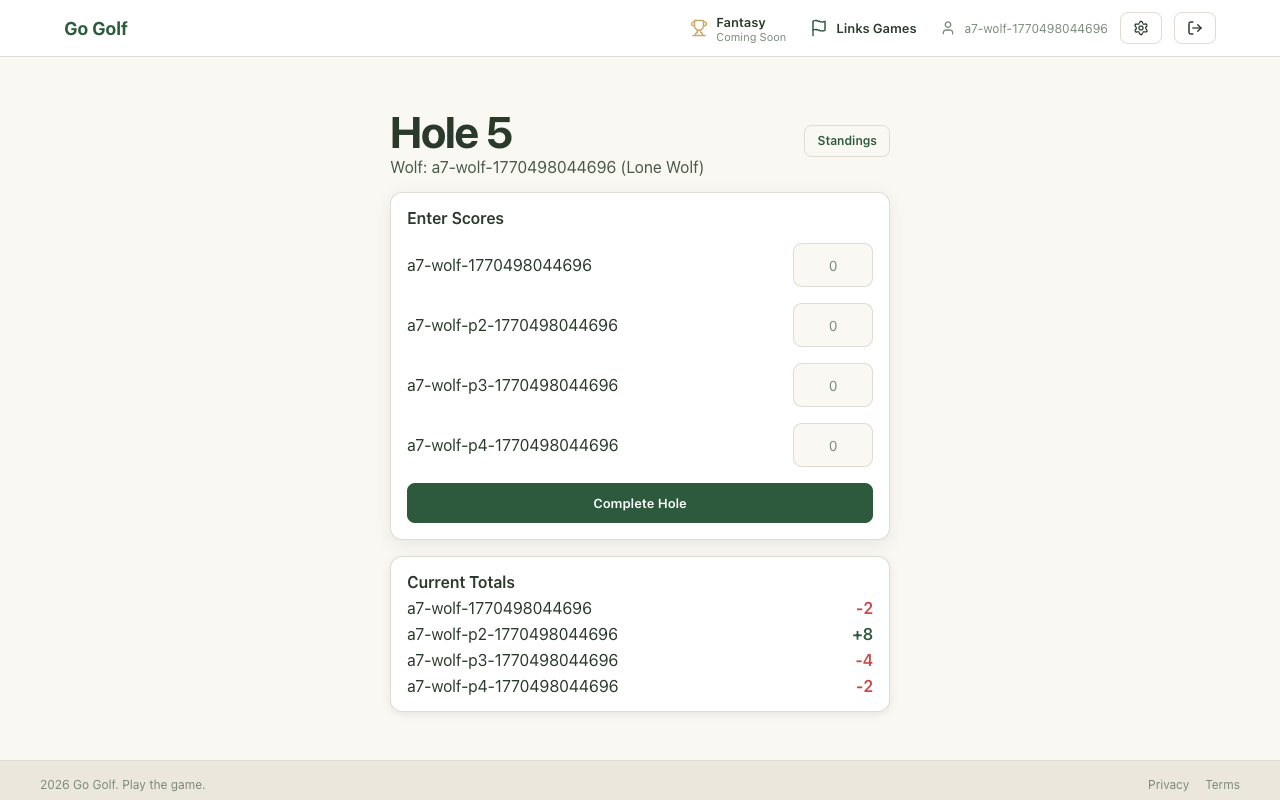Open settings with the gear icon

(x=1141, y=28)
